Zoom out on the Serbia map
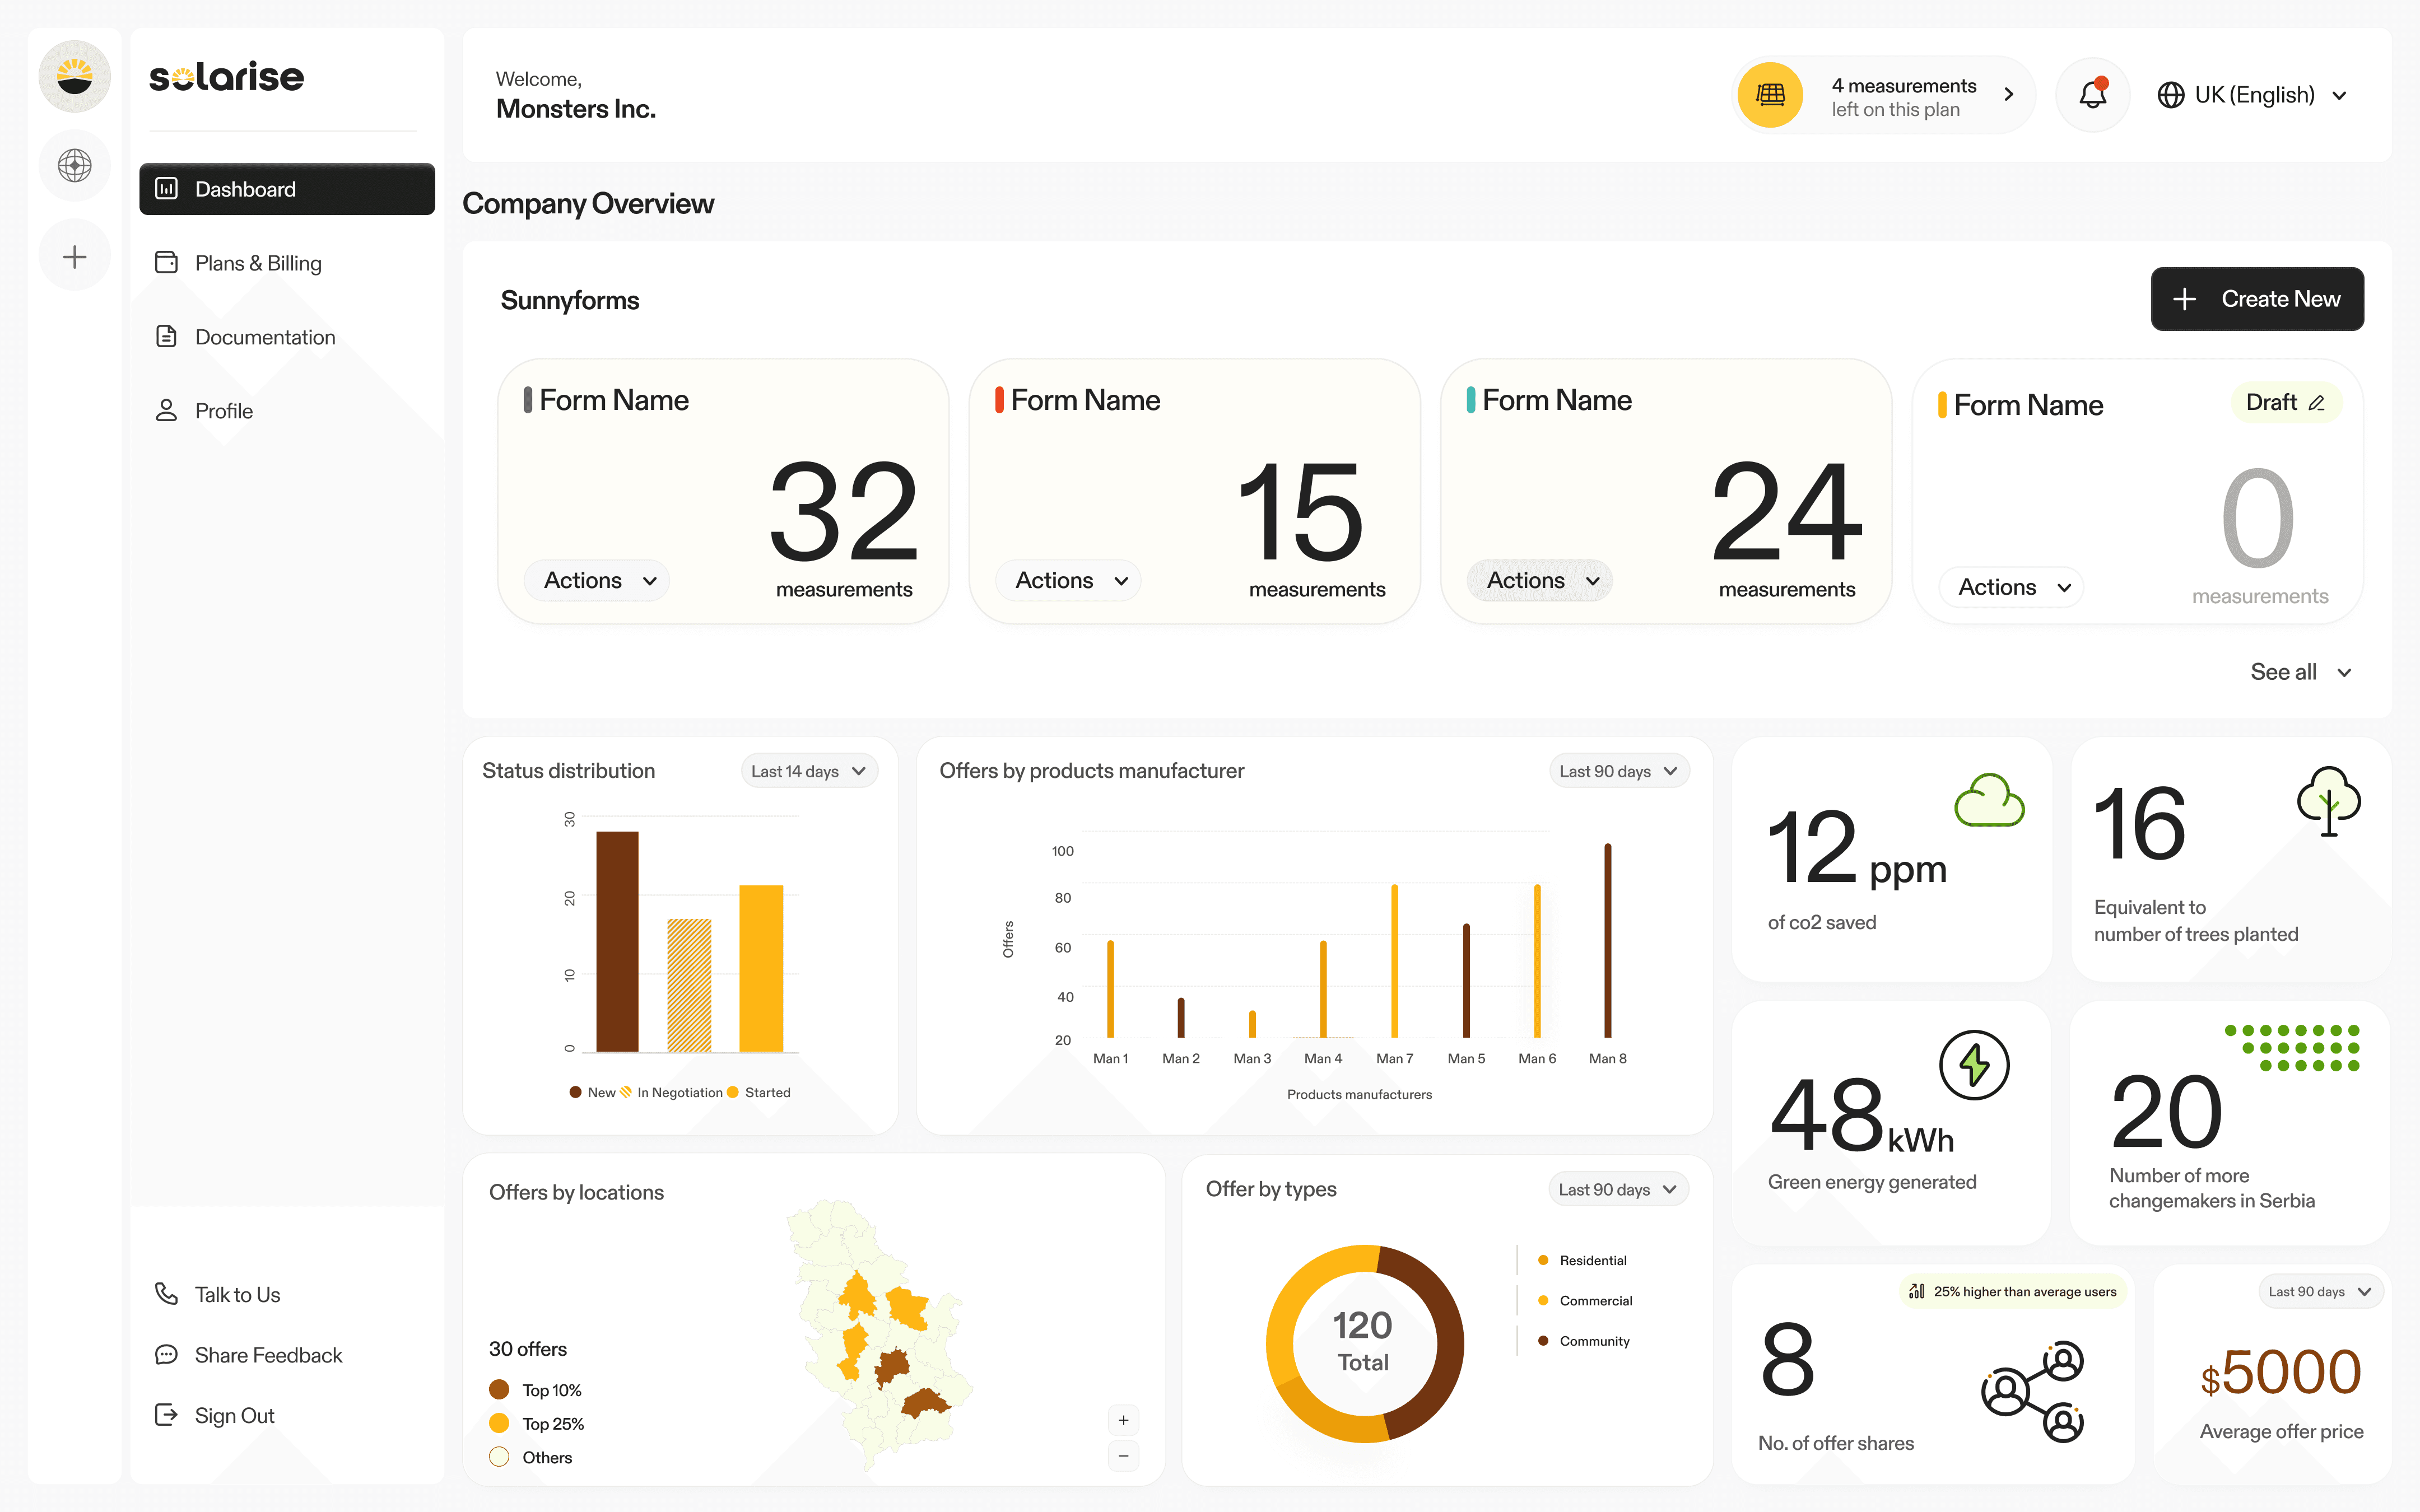Screen dimensions: 2420x1512 click(x=1123, y=1456)
